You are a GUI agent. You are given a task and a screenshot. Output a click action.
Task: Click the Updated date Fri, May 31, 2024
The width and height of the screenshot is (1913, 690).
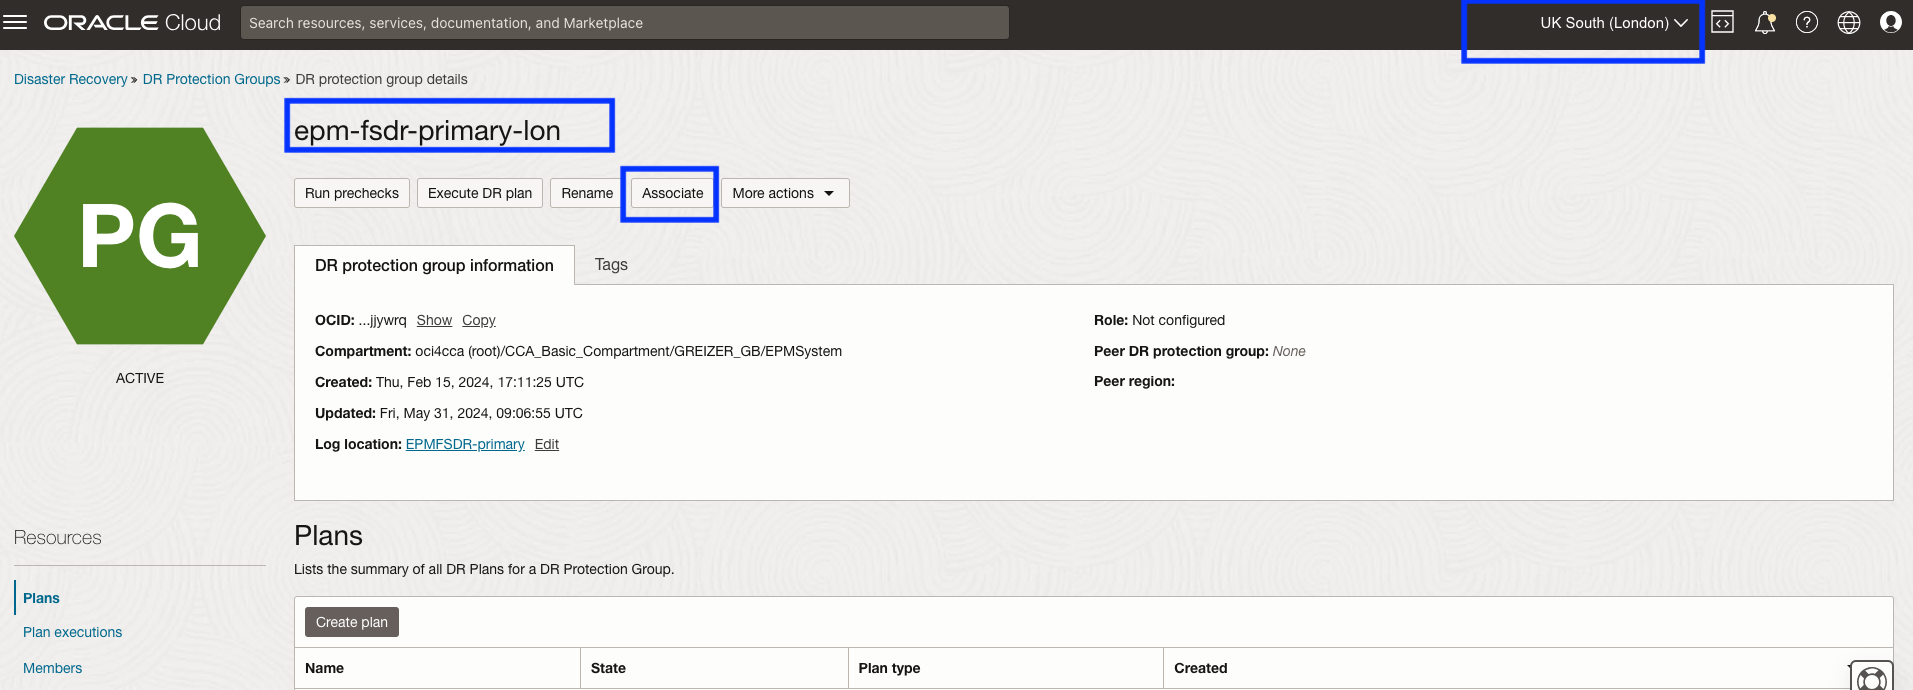pyautogui.click(x=481, y=413)
